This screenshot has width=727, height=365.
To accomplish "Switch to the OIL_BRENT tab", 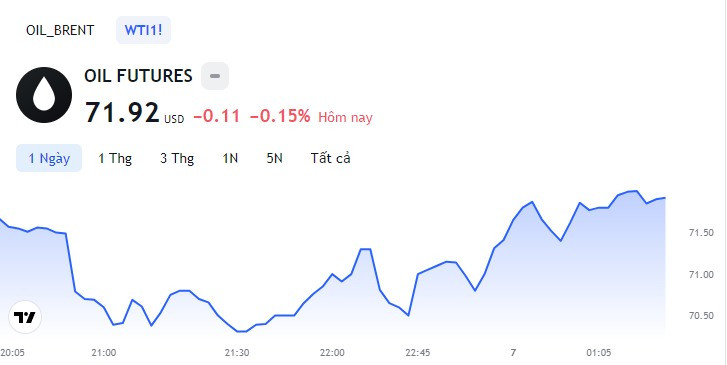I will coord(60,30).
